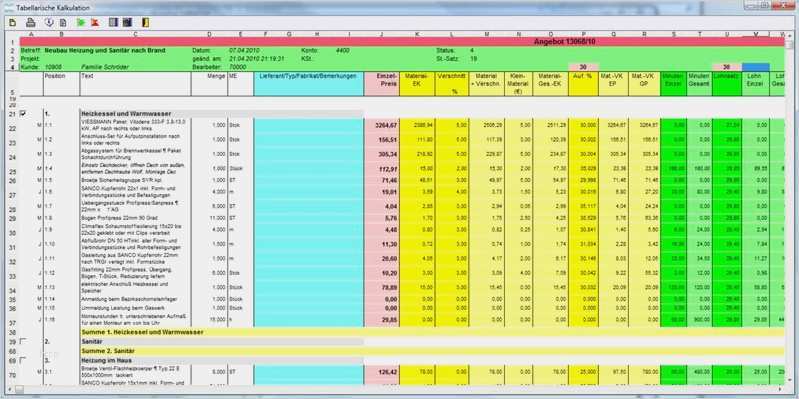Click the yellow exit door icon
Viewport: 799px width, 399px height.
pos(145,22)
